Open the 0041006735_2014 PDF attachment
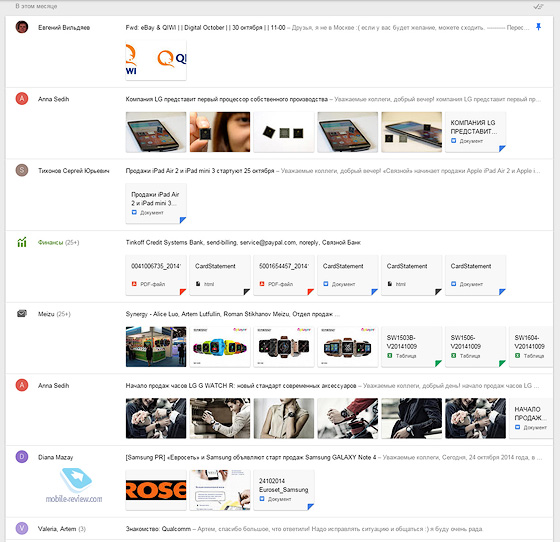 (156, 275)
